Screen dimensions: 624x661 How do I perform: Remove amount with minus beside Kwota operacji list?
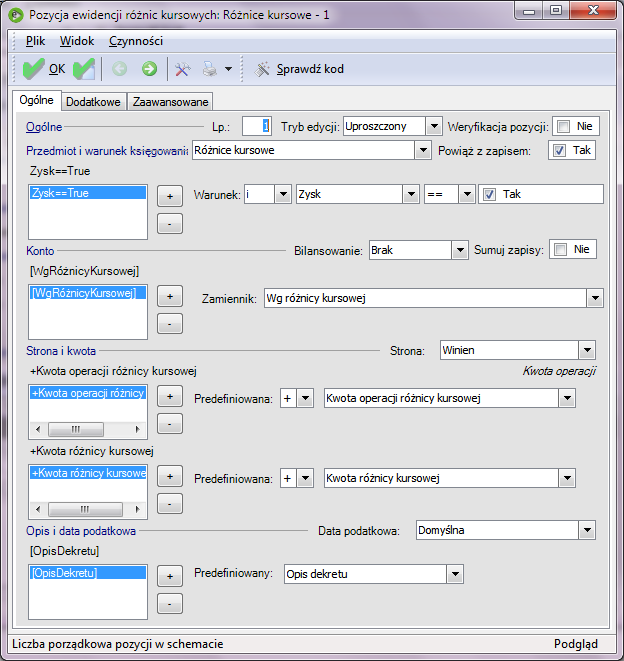[x=170, y=423]
